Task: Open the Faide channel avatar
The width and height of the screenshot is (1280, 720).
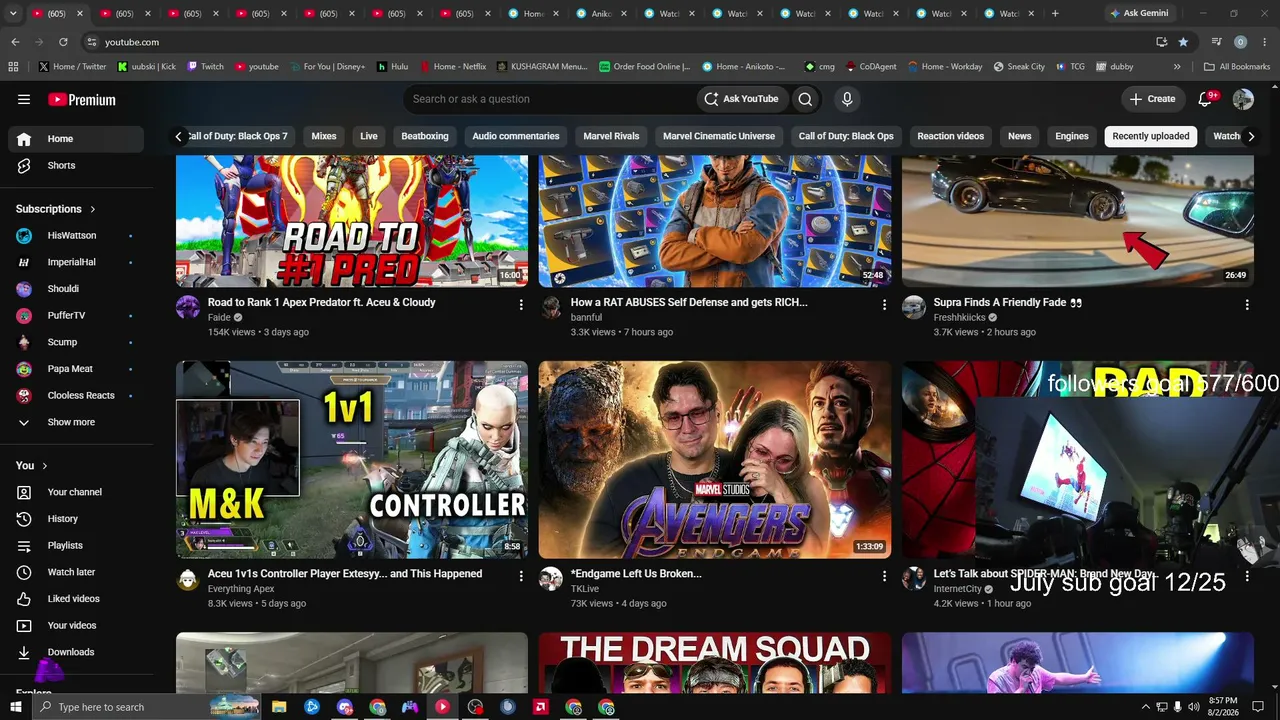Action: click(x=188, y=307)
